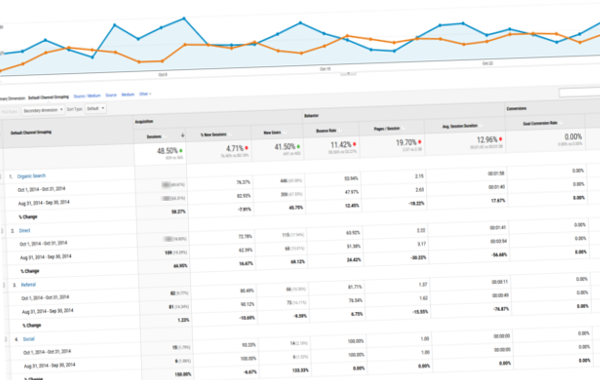Click the -18.22% pages change cell
600x380 pixels.
(x=416, y=204)
